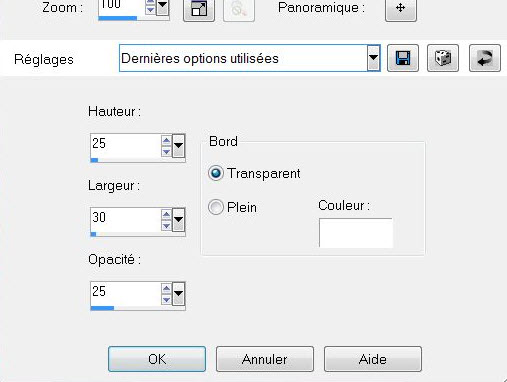Open help with the Aide button
The height and width of the screenshot is (382, 507).
point(373,359)
